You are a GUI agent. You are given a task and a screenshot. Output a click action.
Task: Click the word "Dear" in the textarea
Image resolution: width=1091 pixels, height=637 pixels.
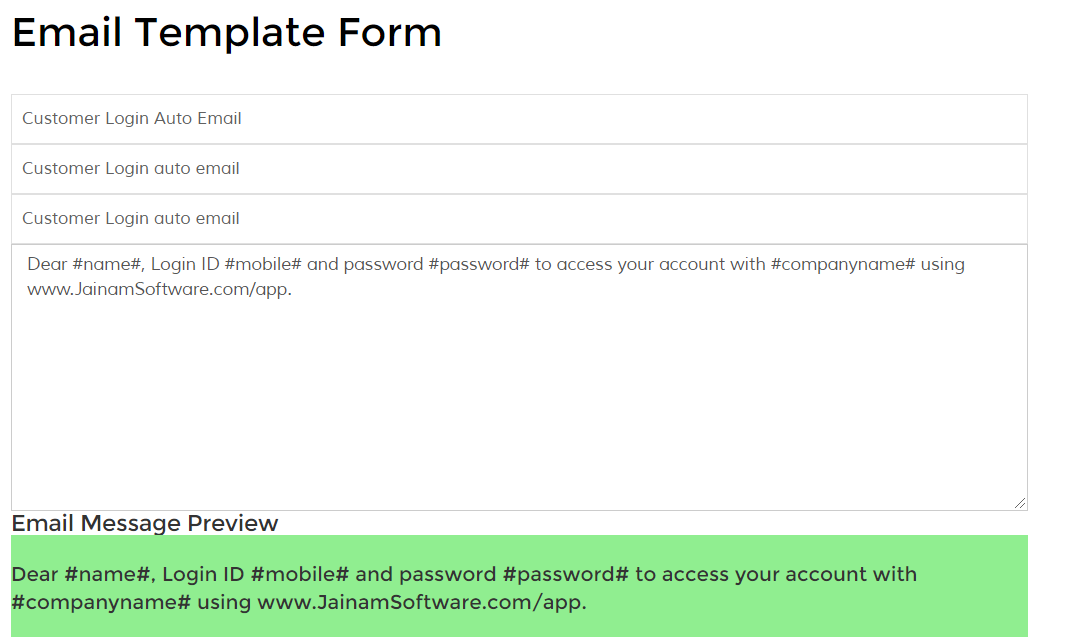[x=47, y=265]
